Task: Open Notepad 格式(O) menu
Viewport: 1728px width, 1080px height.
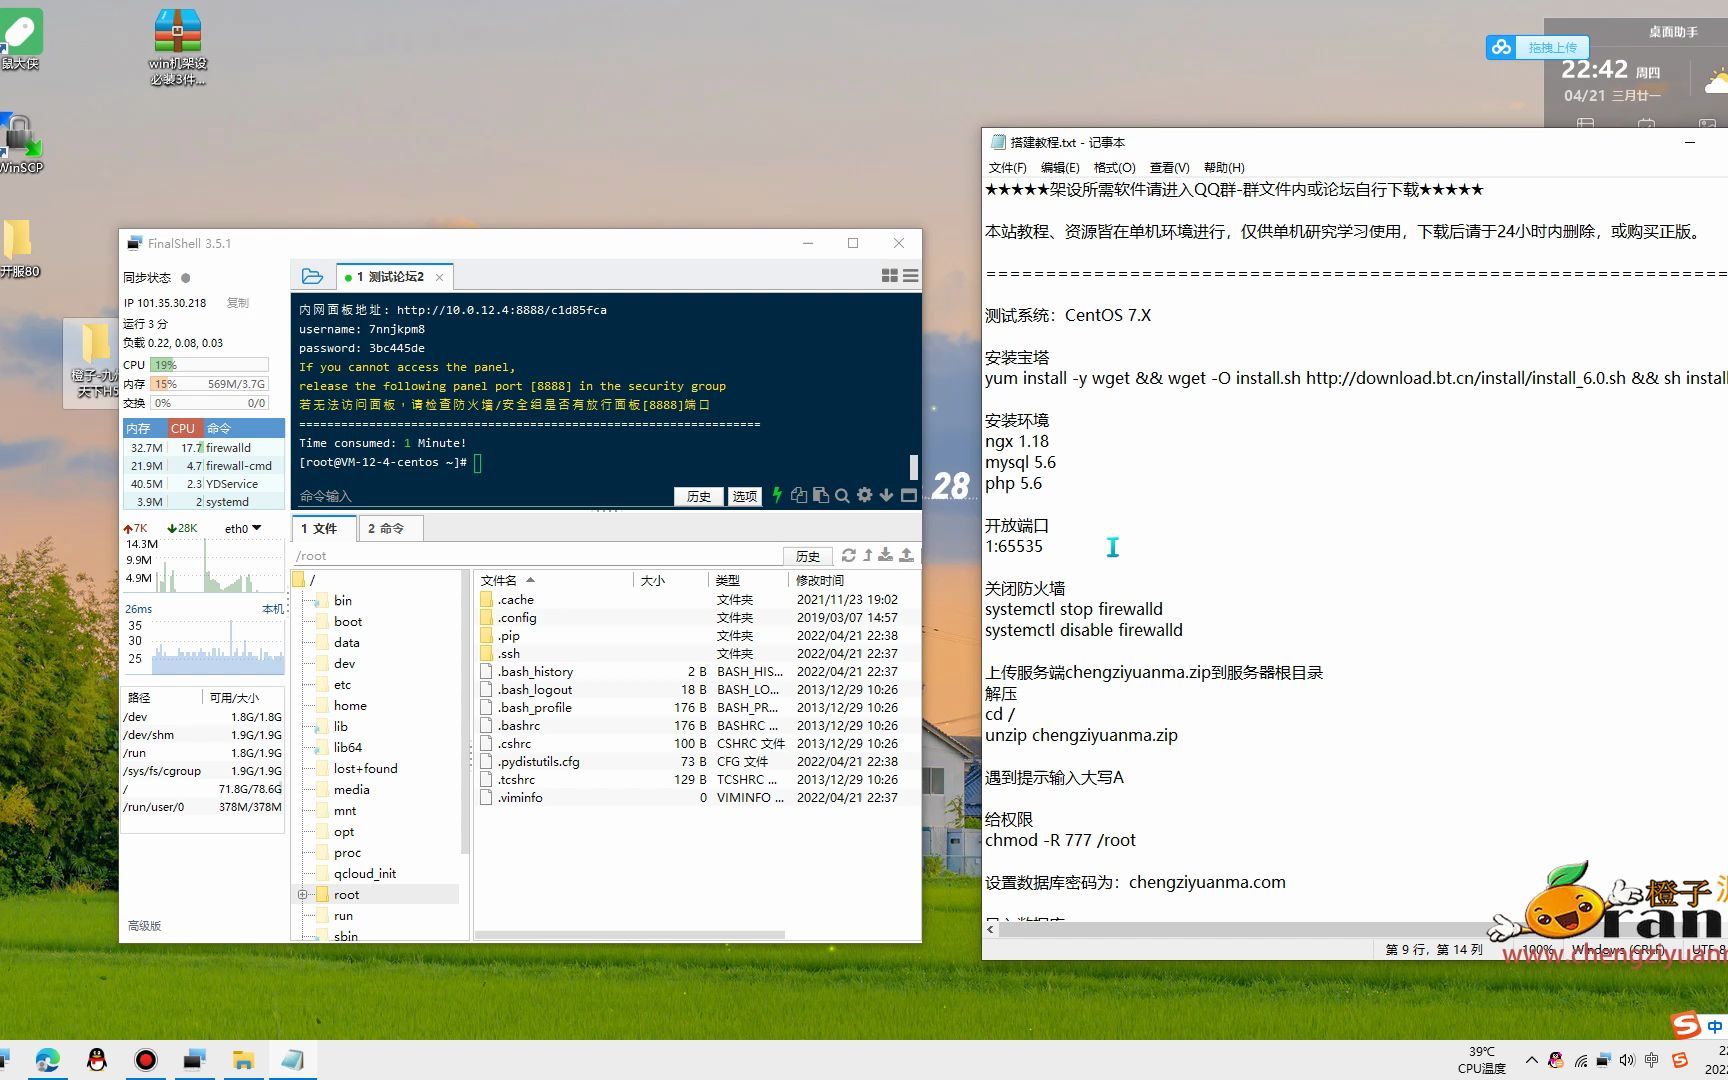Action: 1114,167
